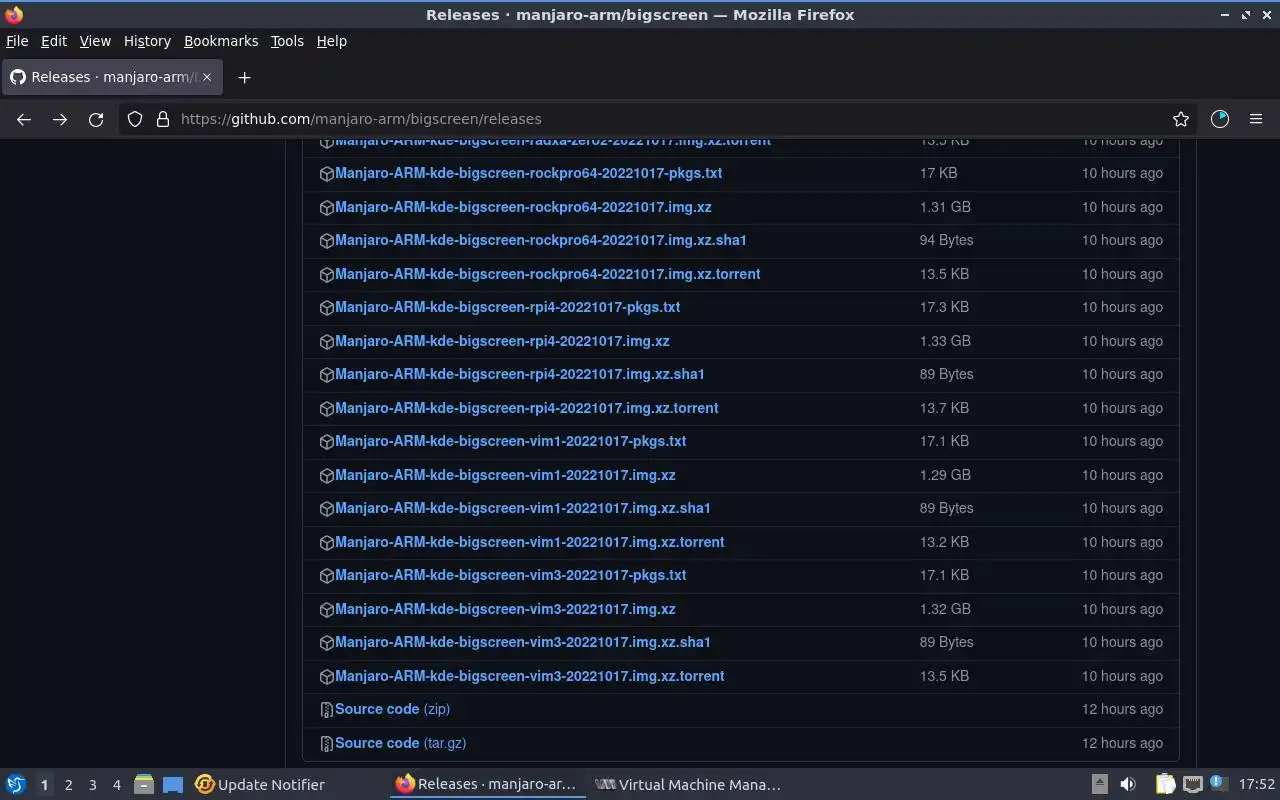The height and width of the screenshot is (800, 1280).
Task: Click the package icon beside rockpro64 img.xz
Action: tap(326, 207)
